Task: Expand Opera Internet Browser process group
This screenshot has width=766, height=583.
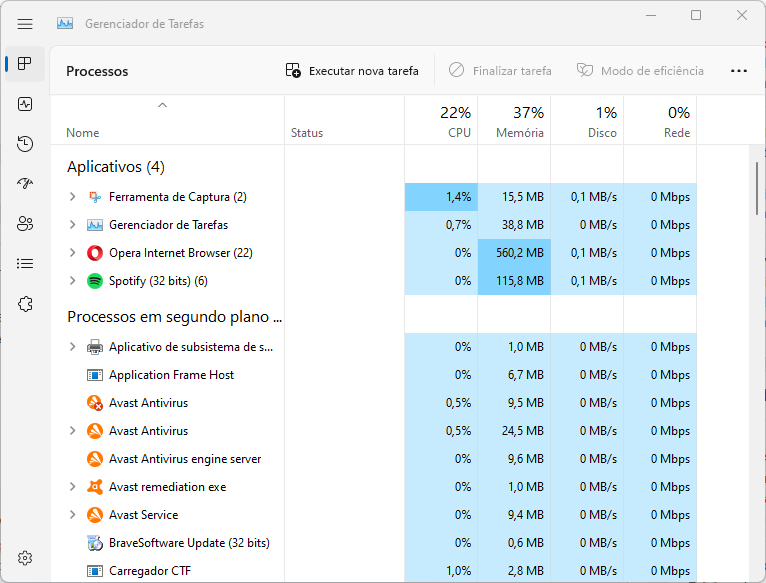Action: [x=72, y=253]
